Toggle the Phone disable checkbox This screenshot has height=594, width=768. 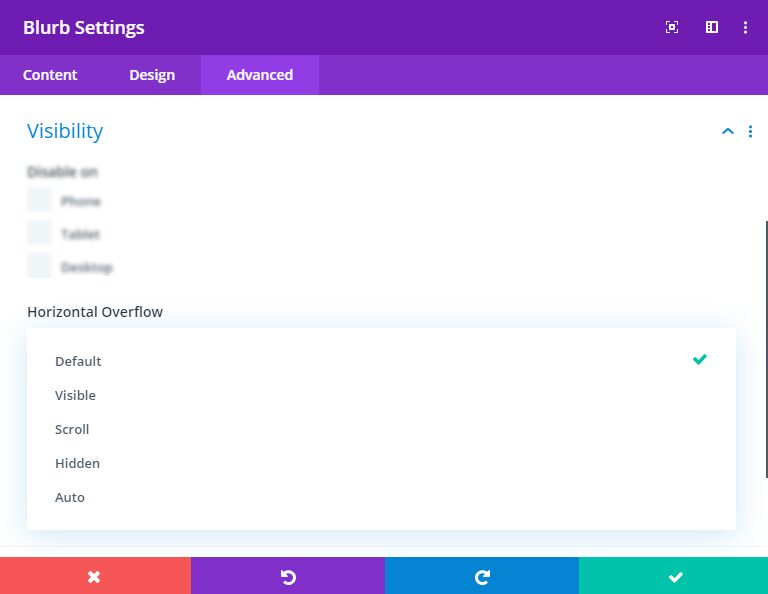point(39,200)
